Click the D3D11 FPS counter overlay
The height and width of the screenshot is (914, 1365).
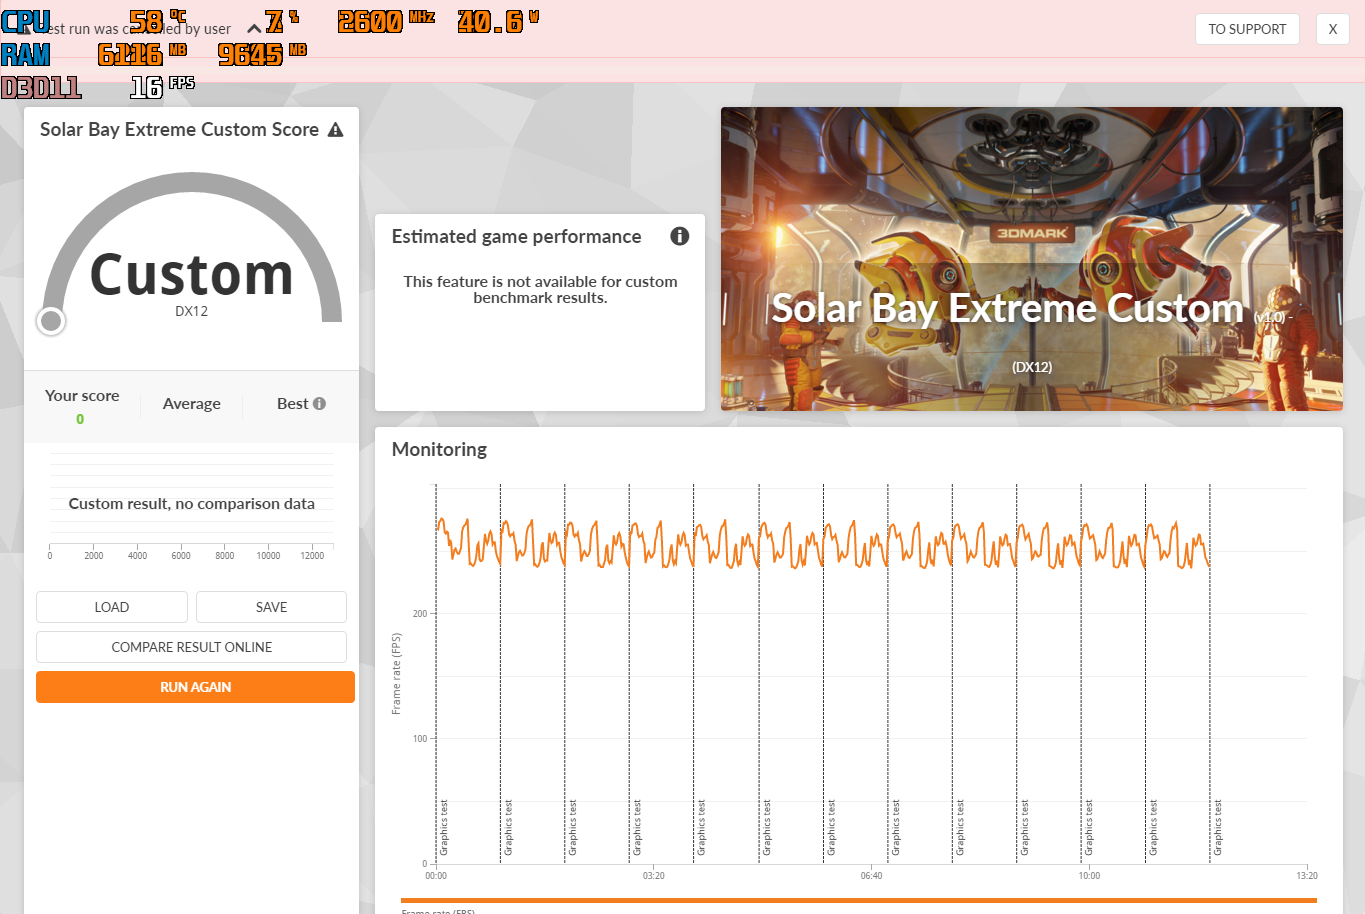(42, 88)
